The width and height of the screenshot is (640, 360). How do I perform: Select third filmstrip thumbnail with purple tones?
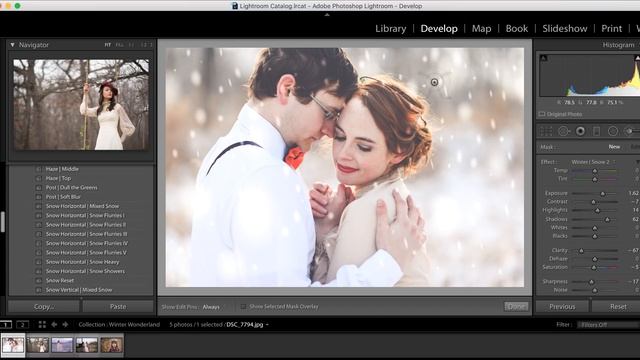[x=62, y=345]
